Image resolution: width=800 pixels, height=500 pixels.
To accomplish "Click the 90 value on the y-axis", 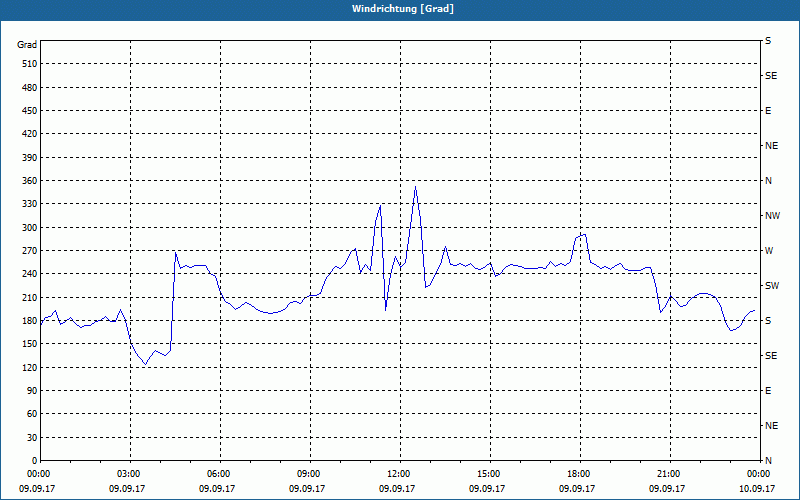I will [x=32, y=391].
